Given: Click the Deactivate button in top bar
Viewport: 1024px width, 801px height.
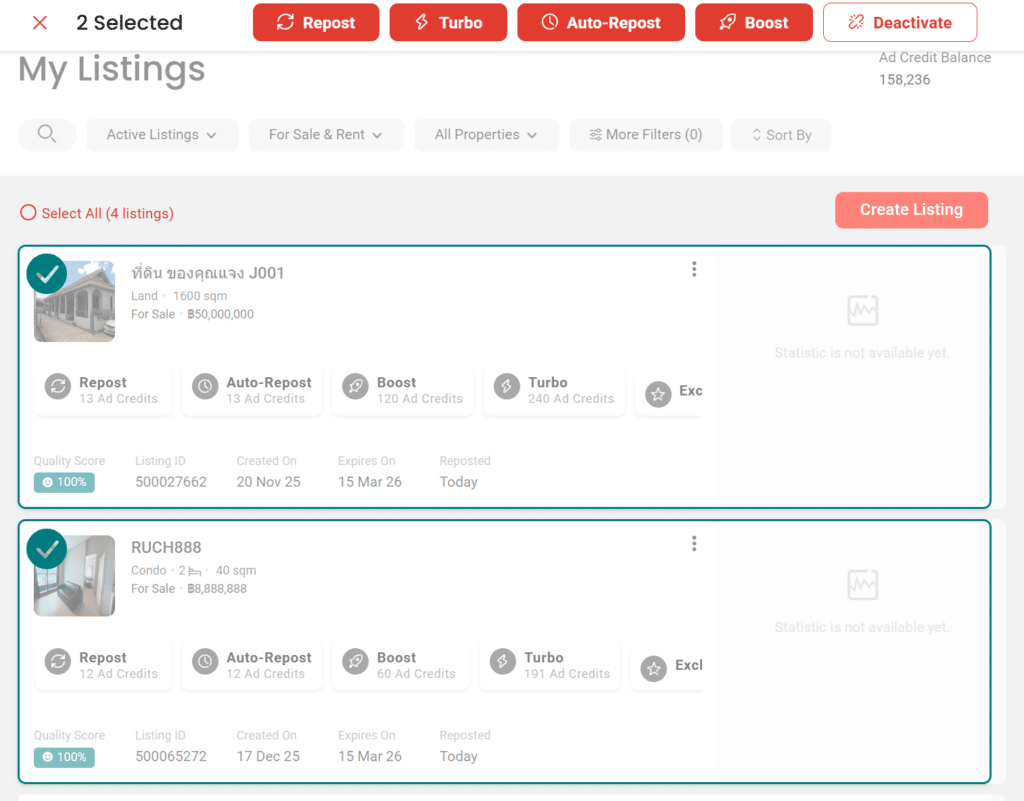Looking at the screenshot, I should point(899,23).
